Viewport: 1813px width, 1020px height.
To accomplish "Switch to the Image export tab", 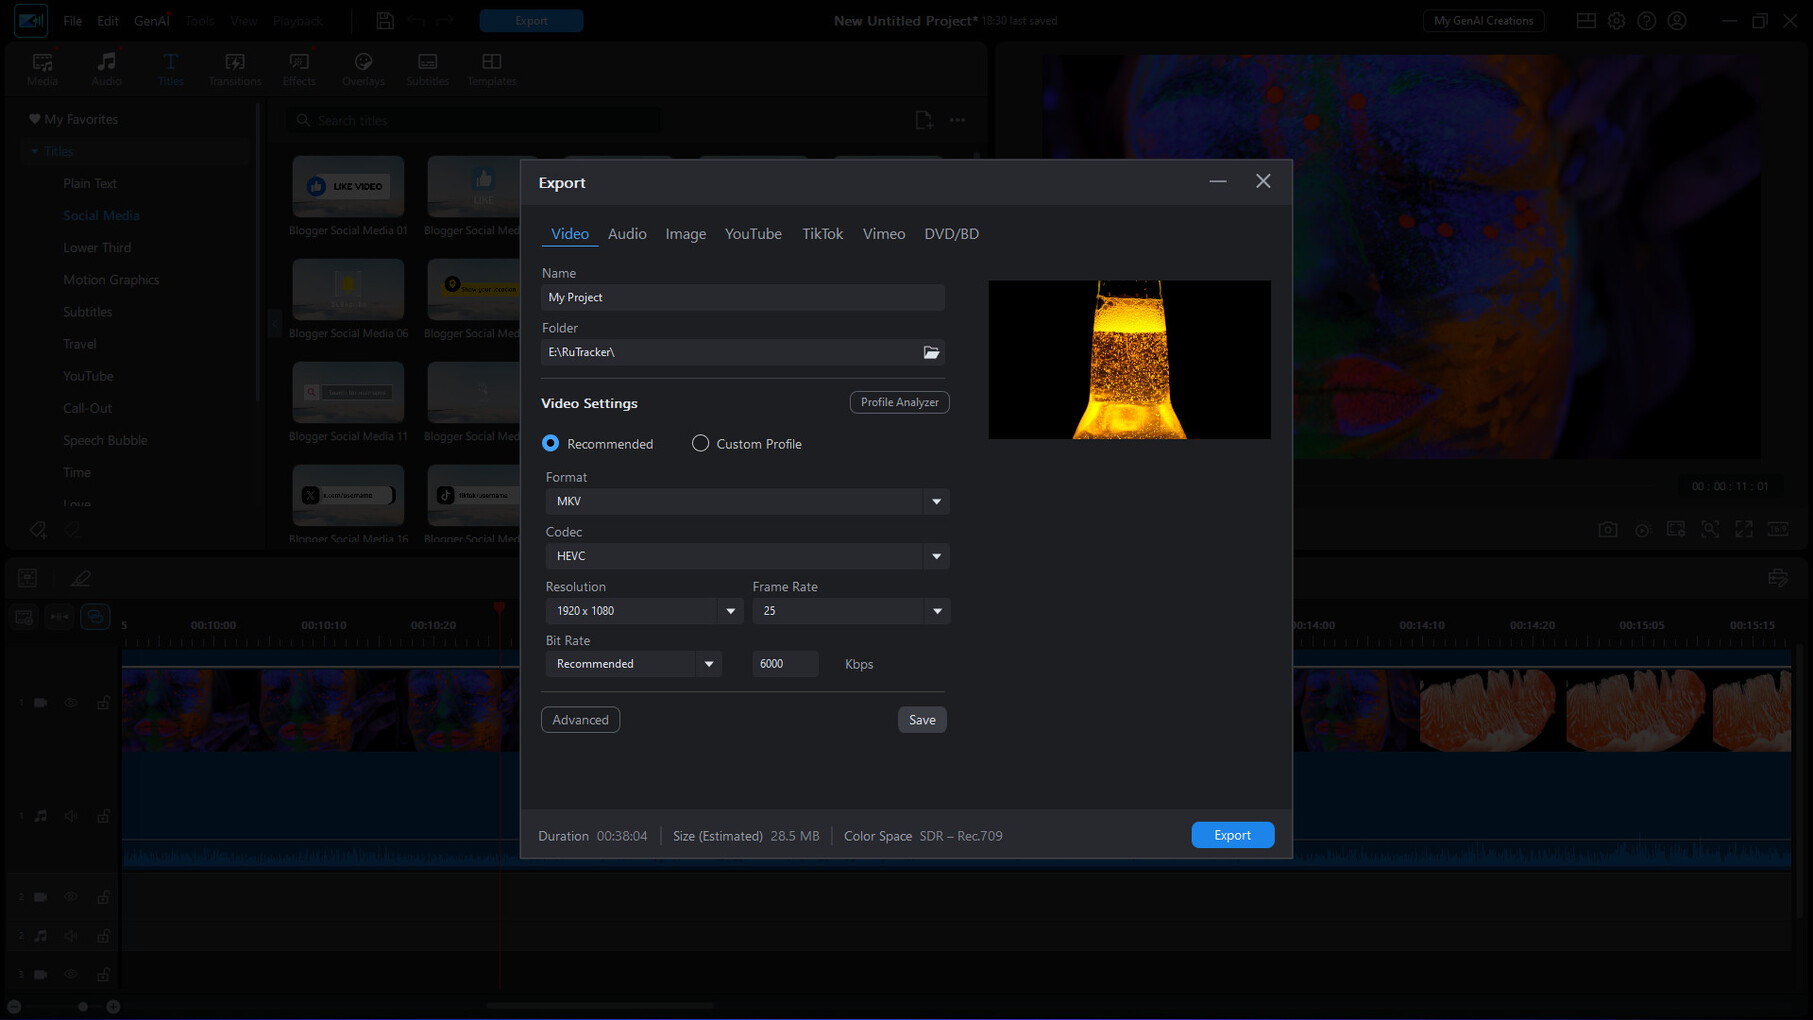I will pos(686,234).
